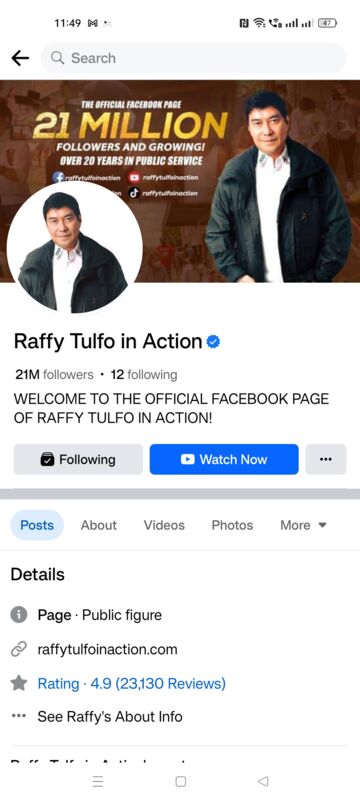Open raffytulfoinaction.com link
This screenshot has width=360, height=800.
108,649
